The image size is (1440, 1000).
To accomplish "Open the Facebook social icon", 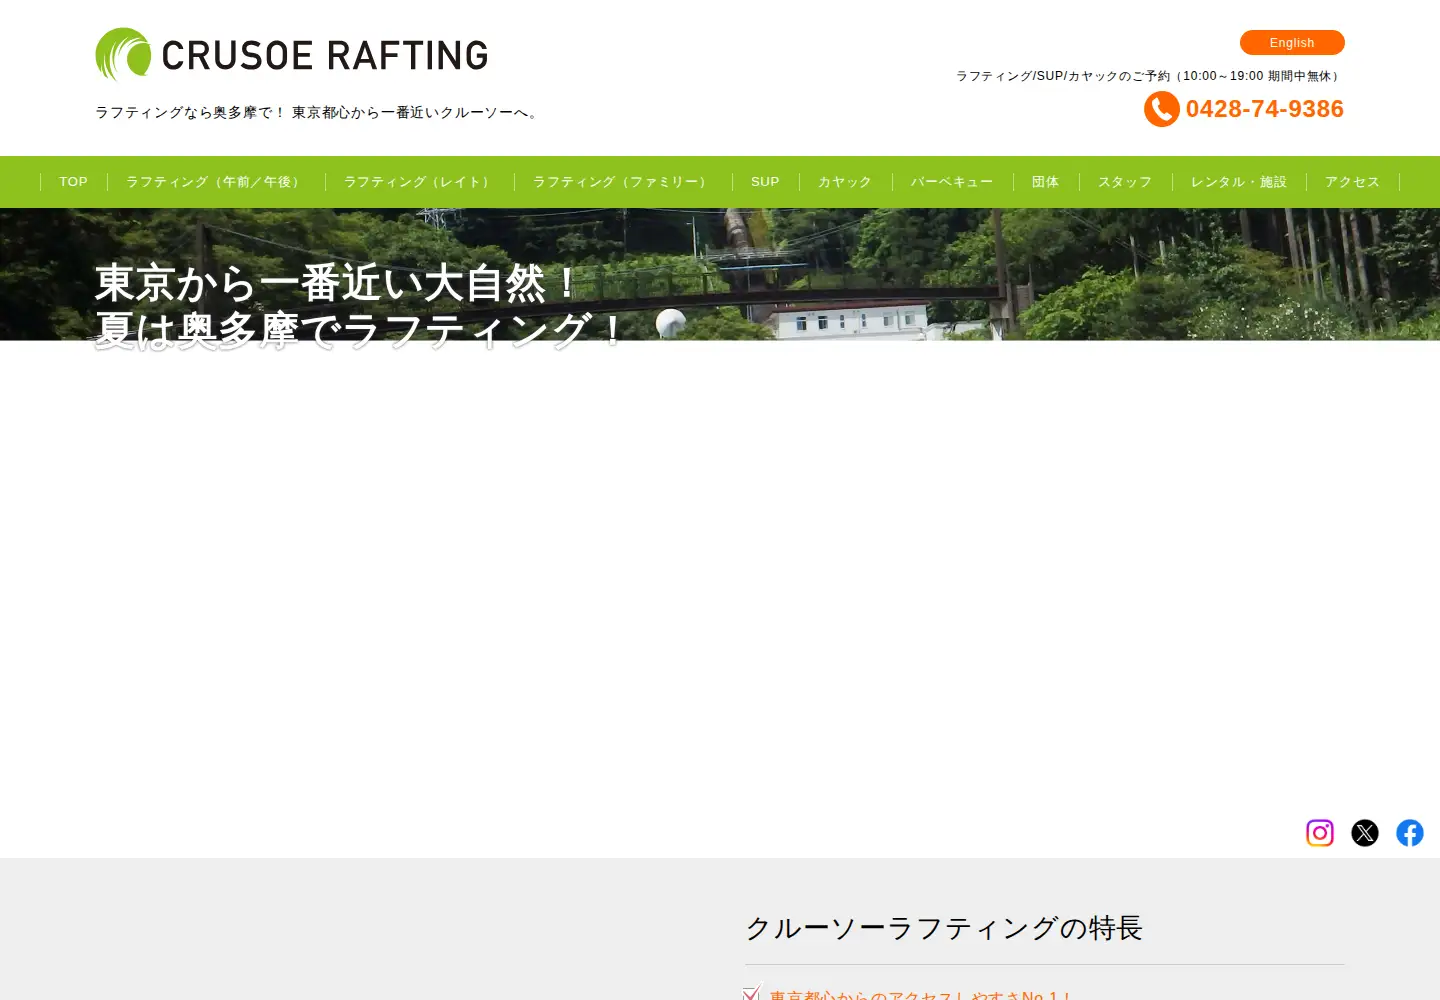I will point(1410,833).
